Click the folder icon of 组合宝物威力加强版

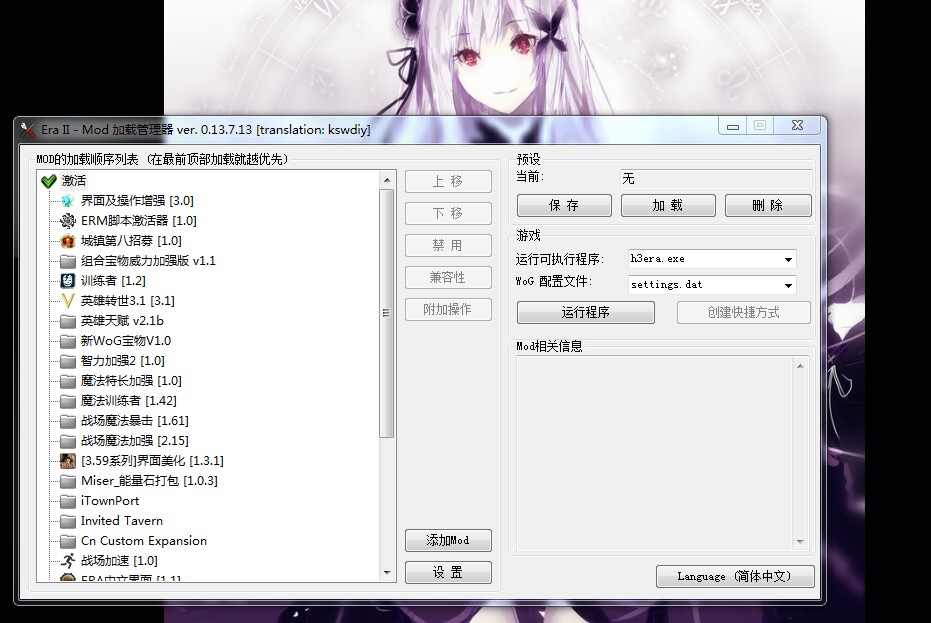point(68,261)
